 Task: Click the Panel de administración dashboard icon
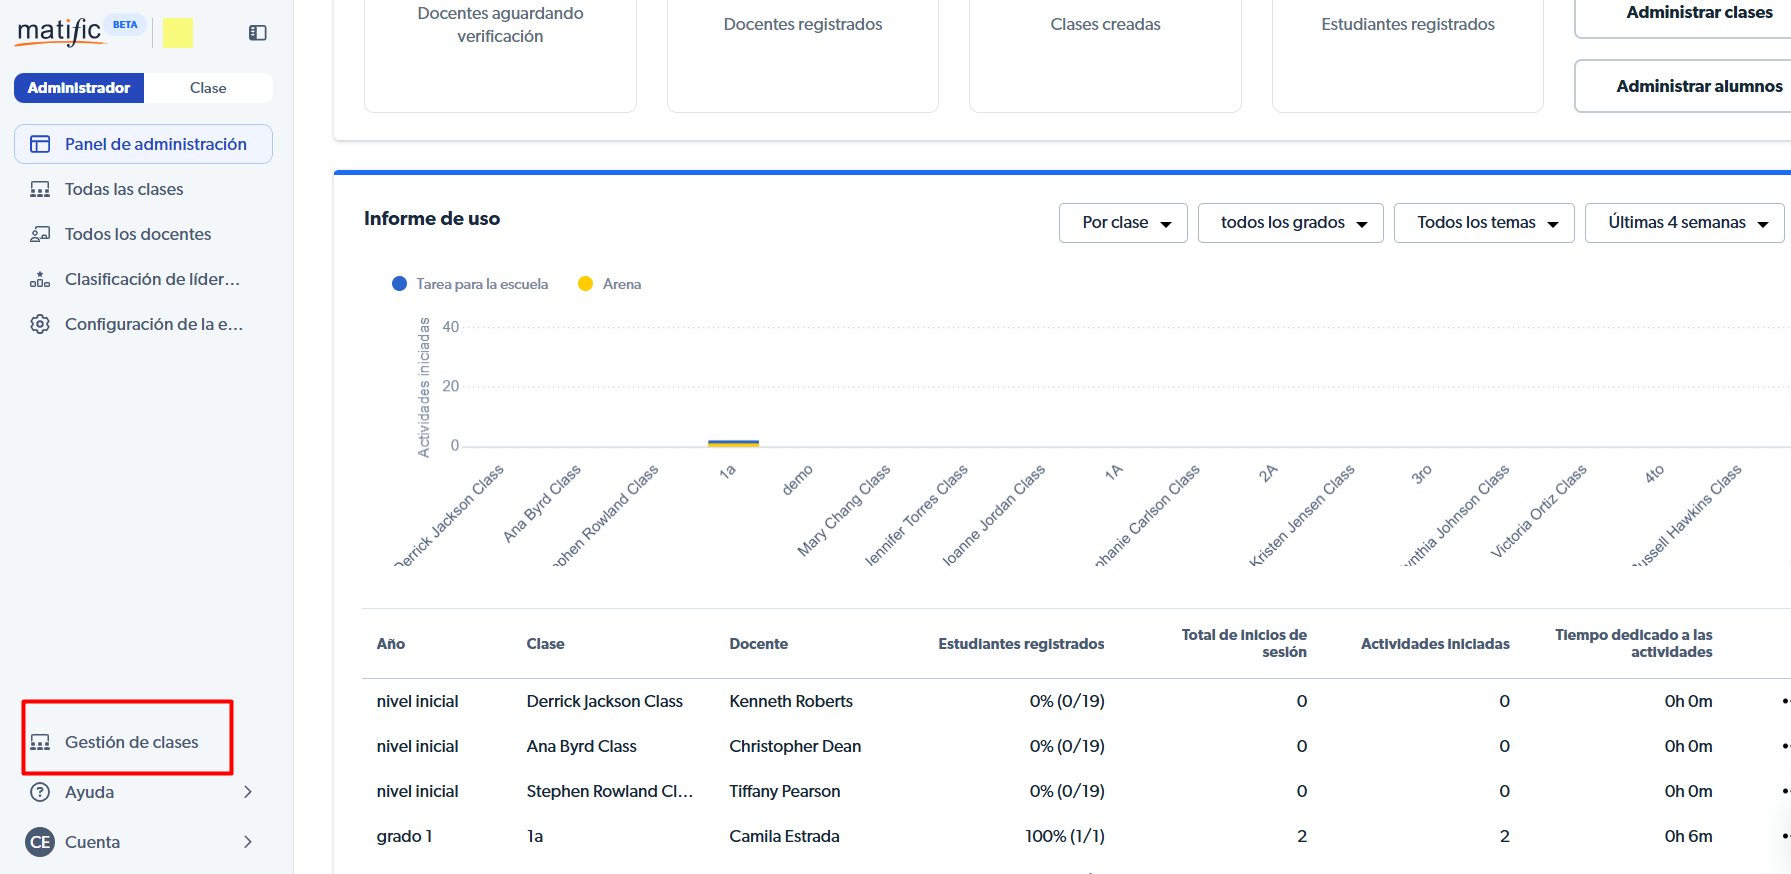pyautogui.click(x=40, y=144)
